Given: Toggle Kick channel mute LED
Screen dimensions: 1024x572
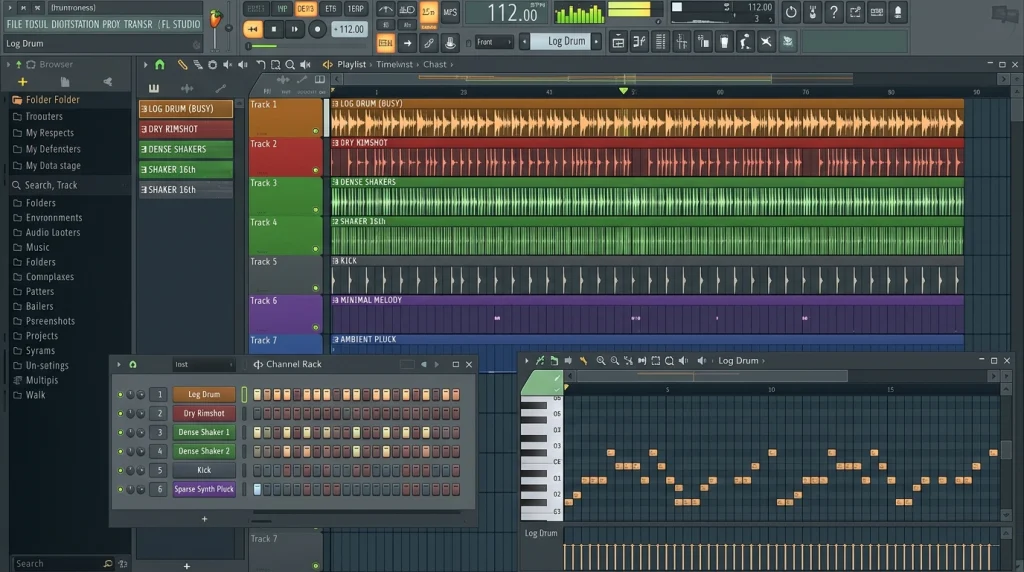Looking at the screenshot, I should [120, 470].
